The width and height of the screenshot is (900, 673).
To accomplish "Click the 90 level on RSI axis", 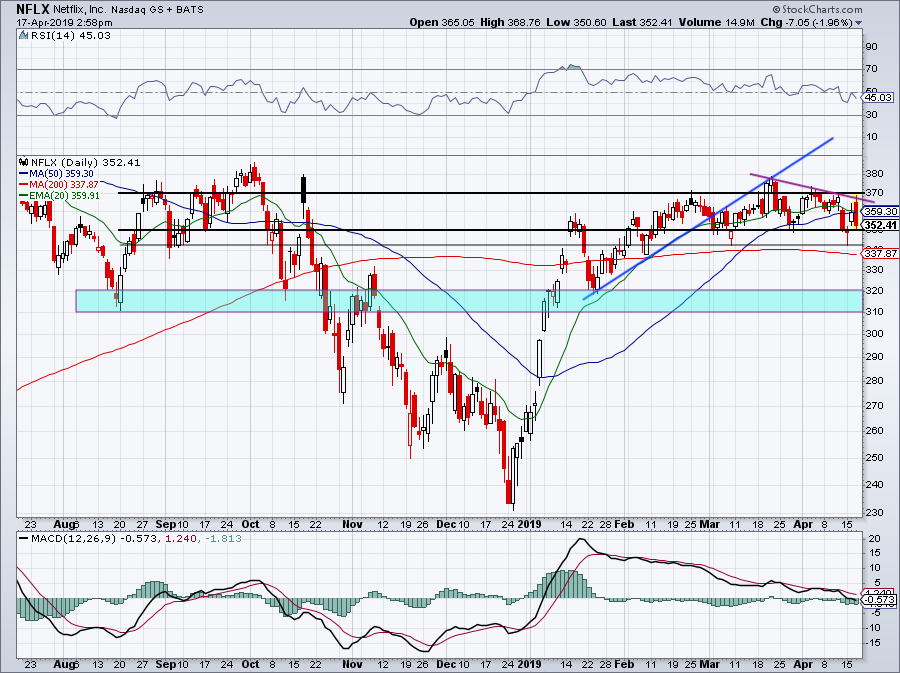I will coord(871,46).
